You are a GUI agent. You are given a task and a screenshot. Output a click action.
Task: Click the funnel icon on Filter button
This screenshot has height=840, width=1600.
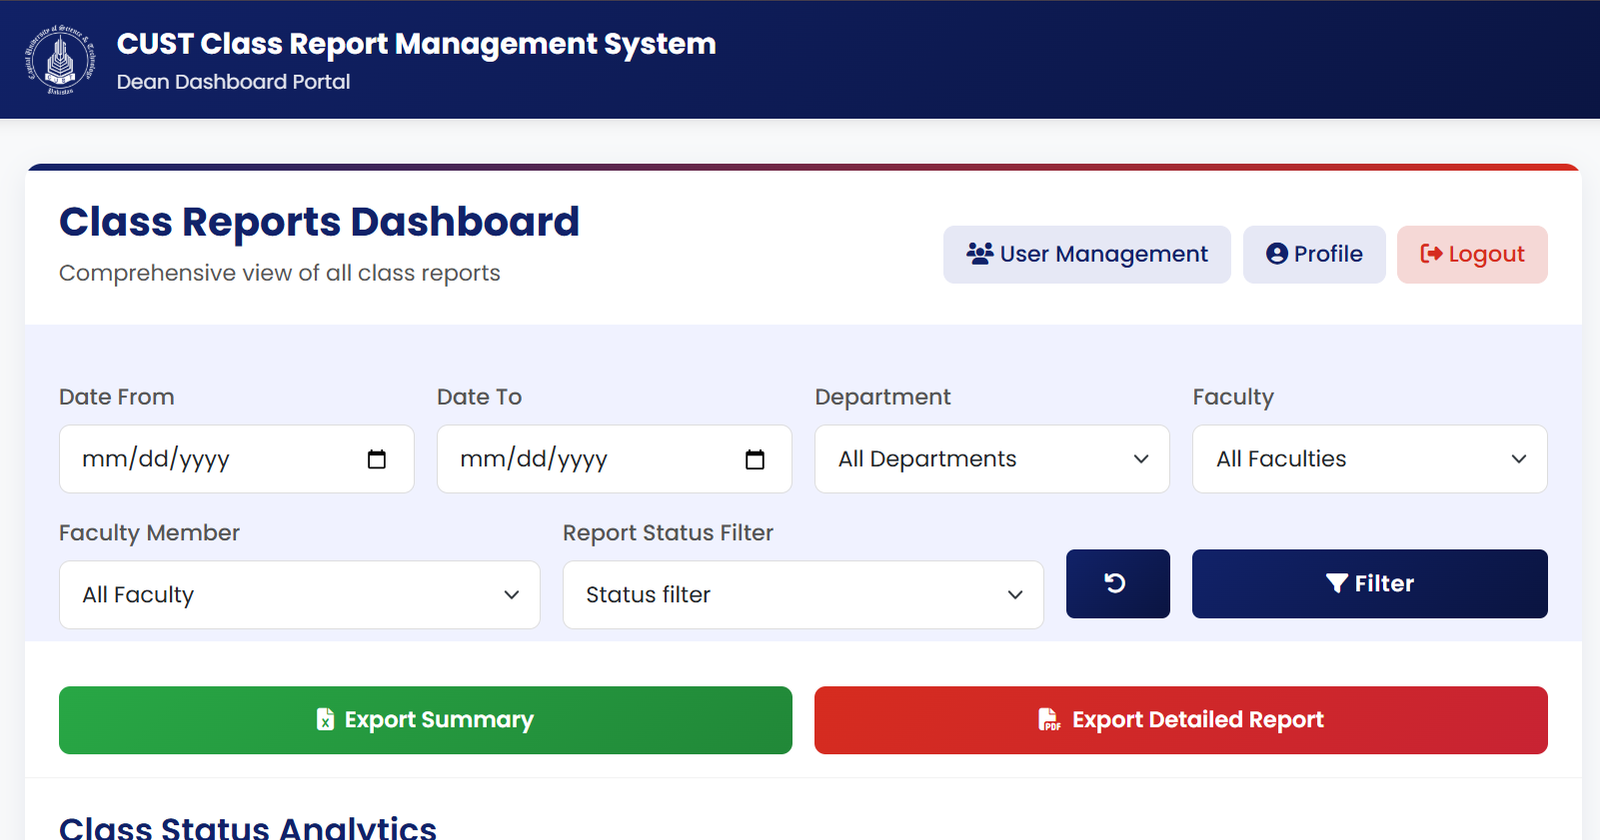point(1336,584)
